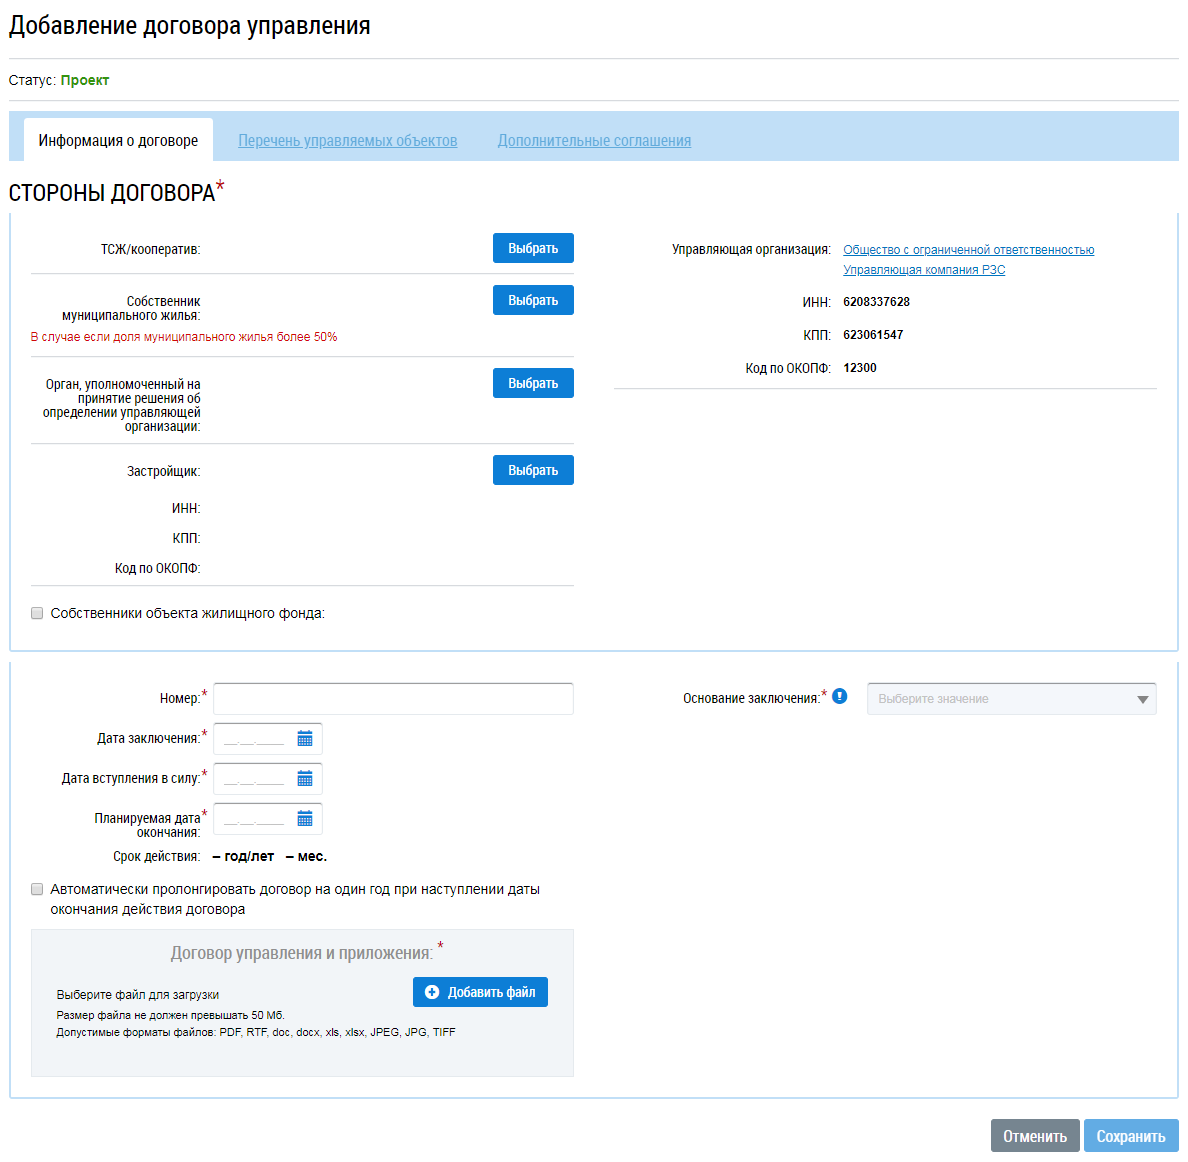
Task: Expand Основание заключения dropdown
Action: click(x=1011, y=699)
